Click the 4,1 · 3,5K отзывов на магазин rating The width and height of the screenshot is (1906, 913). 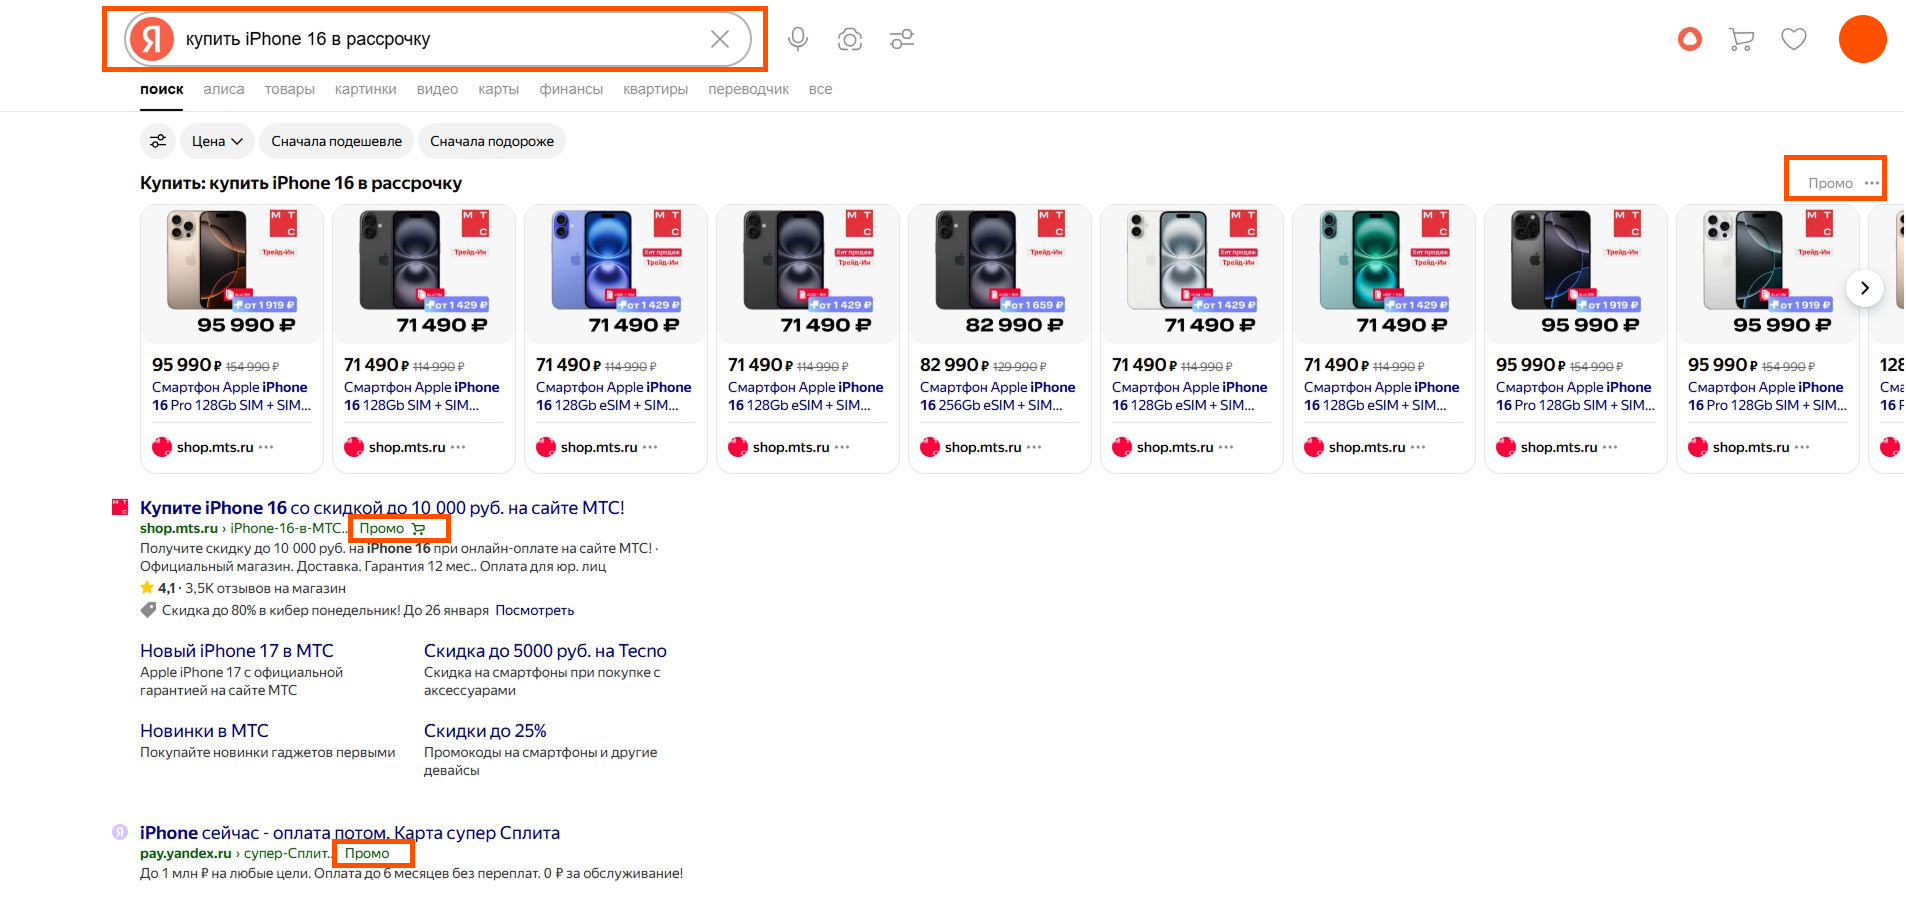click(243, 588)
